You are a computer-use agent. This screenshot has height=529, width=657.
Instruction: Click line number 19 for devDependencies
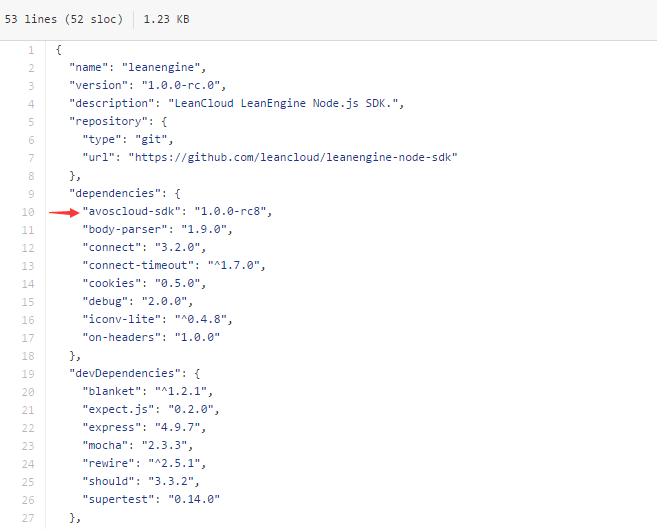point(28,373)
